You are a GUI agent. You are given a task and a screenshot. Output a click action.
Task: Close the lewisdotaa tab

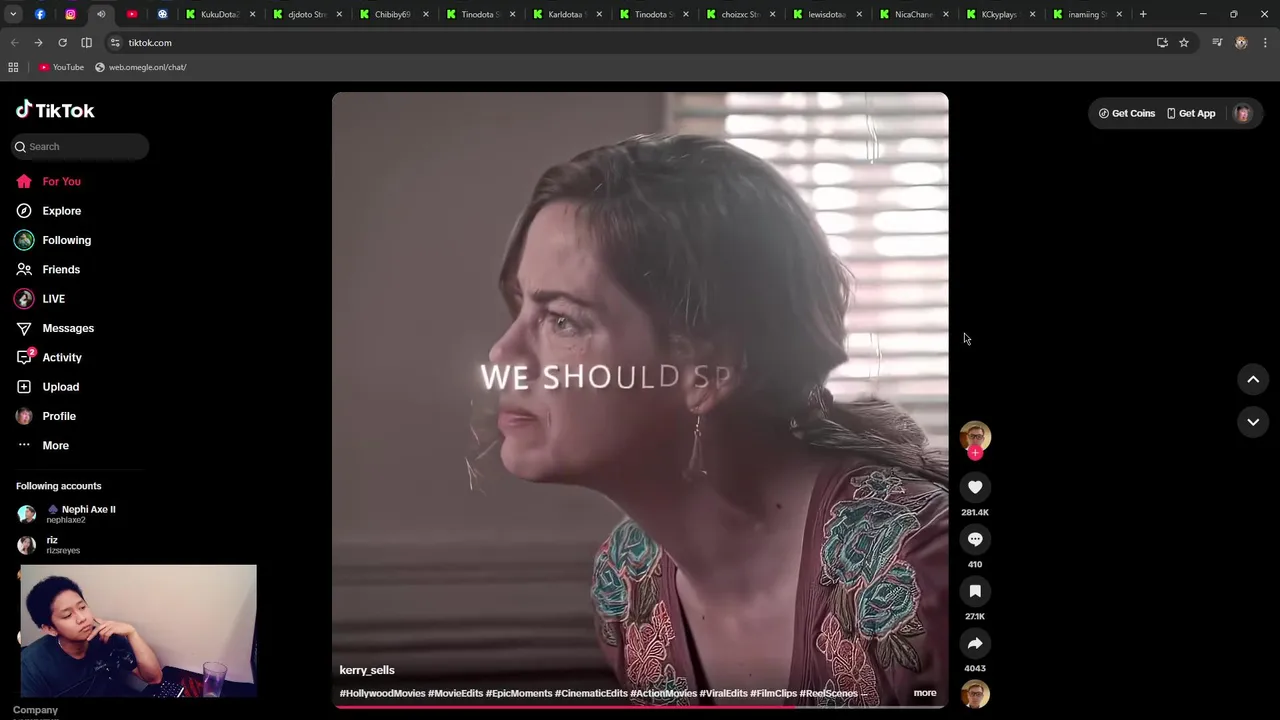tap(859, 14)
